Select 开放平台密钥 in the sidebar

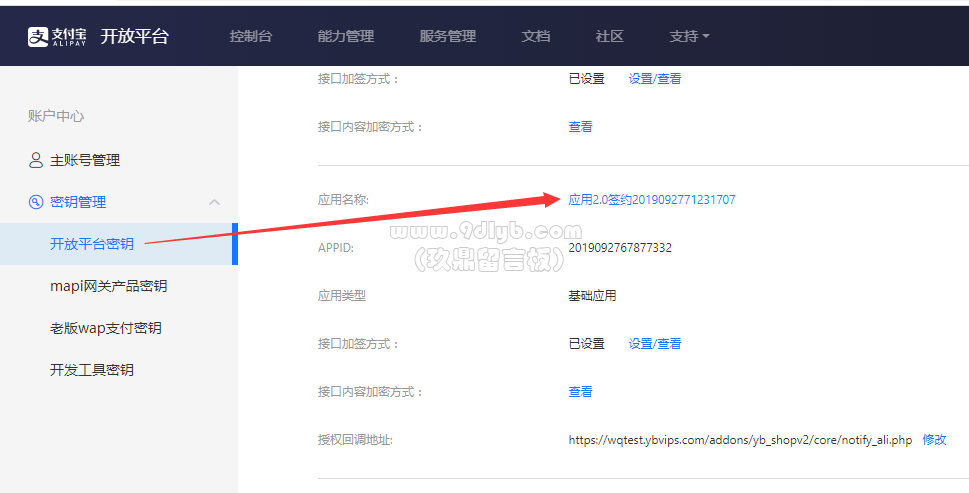pyautogui.click(x=91, y=244)
